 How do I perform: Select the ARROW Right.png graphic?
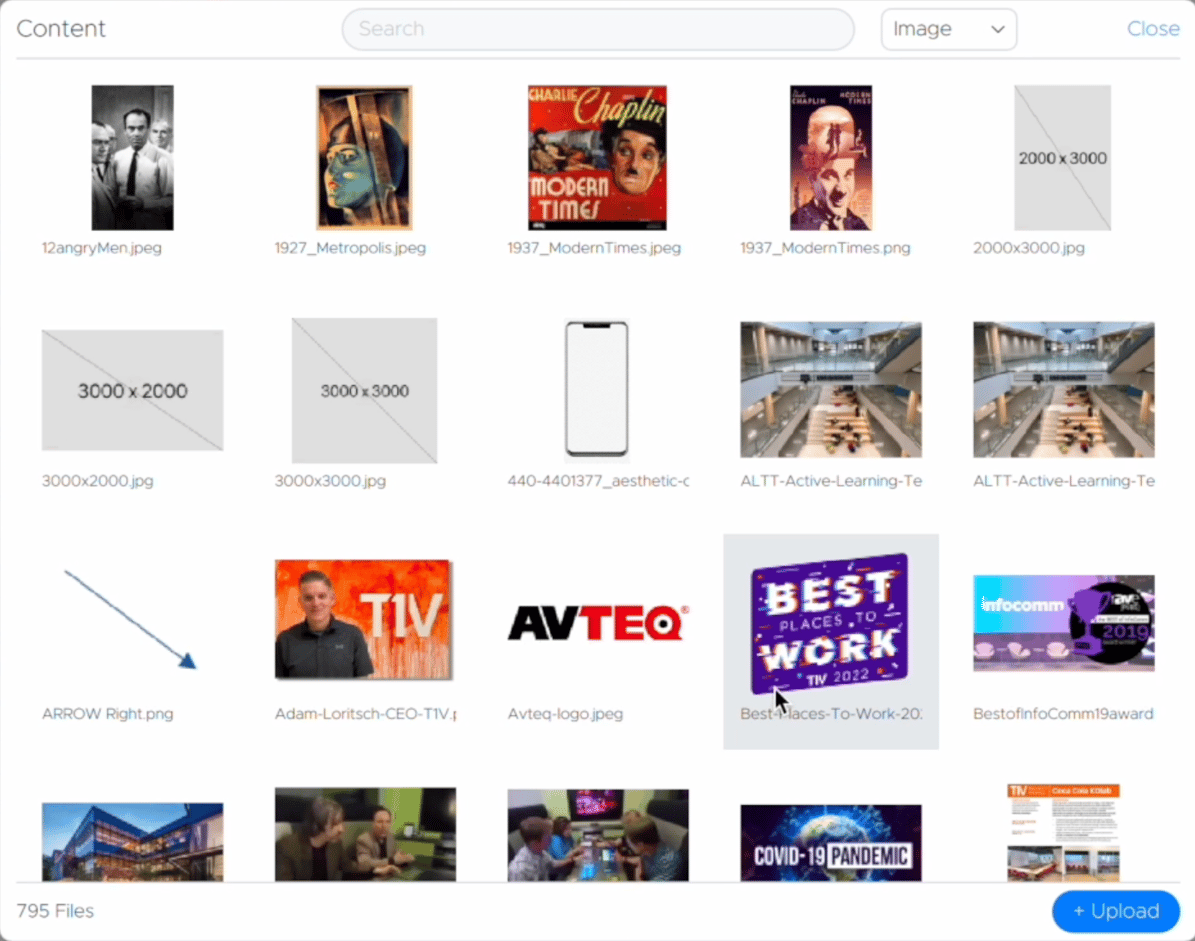tap(132, 620)
